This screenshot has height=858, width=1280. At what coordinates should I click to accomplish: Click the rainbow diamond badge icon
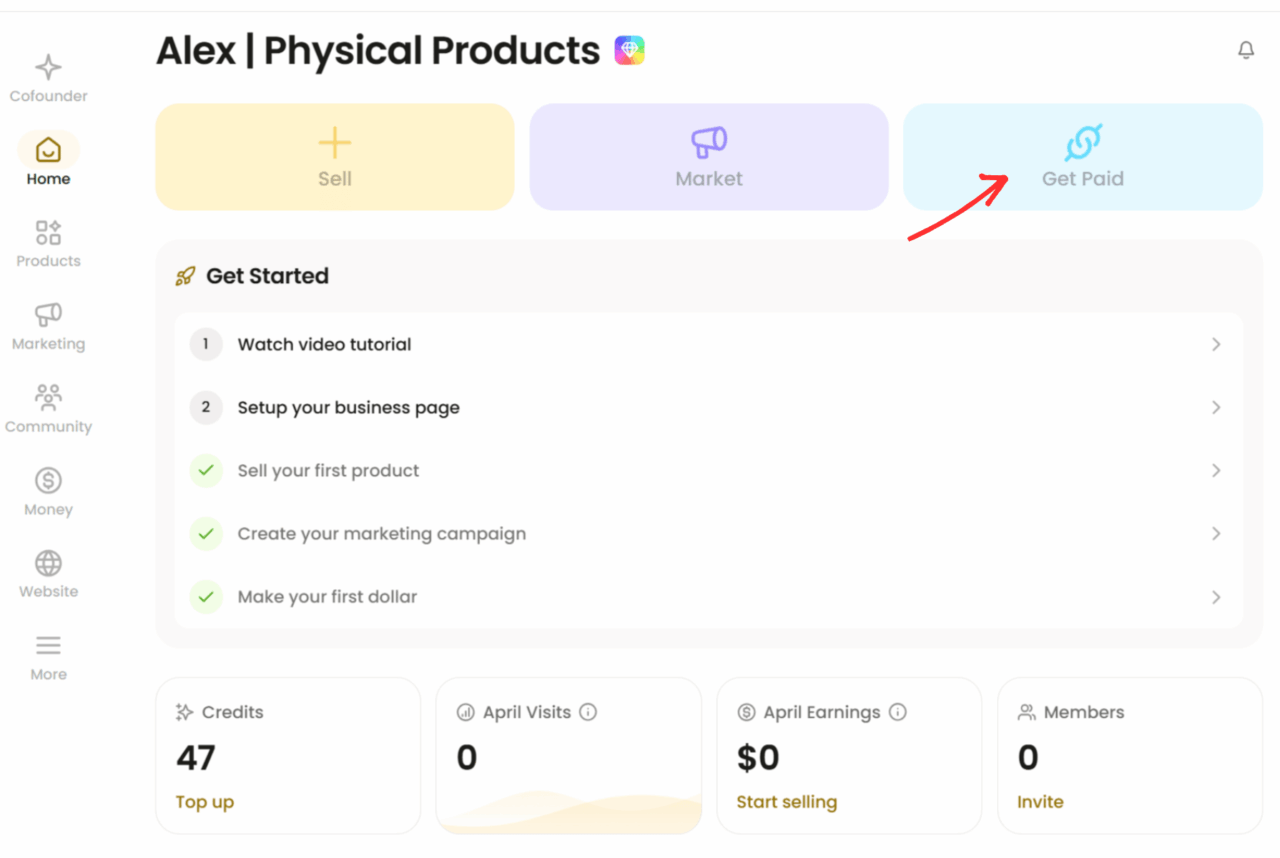click(629, 50)
